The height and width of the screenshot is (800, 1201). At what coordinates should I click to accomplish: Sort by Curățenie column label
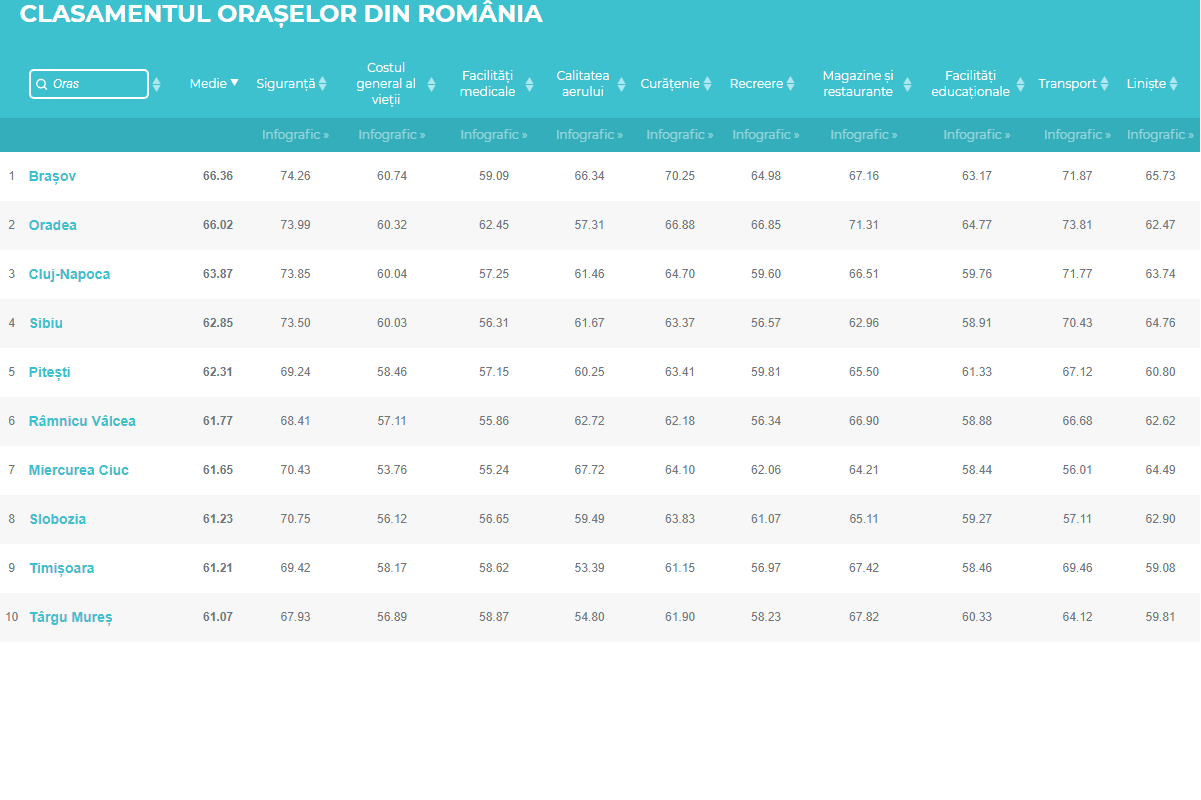(x=670, y=84)
